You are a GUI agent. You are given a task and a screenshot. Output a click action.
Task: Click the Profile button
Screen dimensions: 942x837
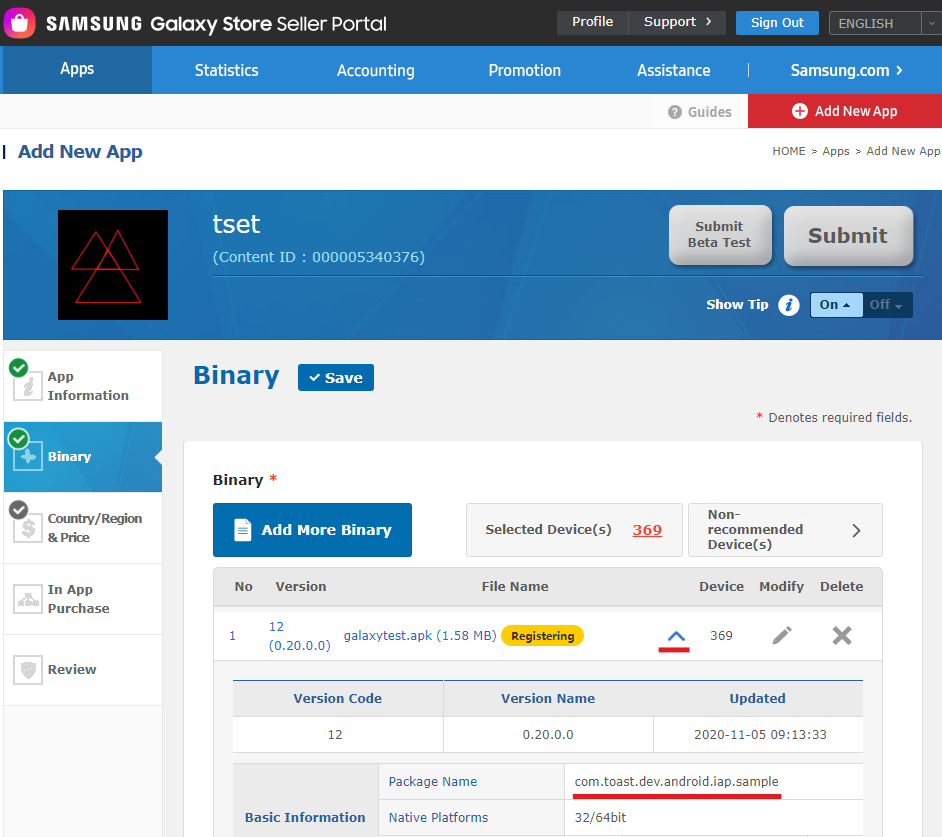point(592,22)
